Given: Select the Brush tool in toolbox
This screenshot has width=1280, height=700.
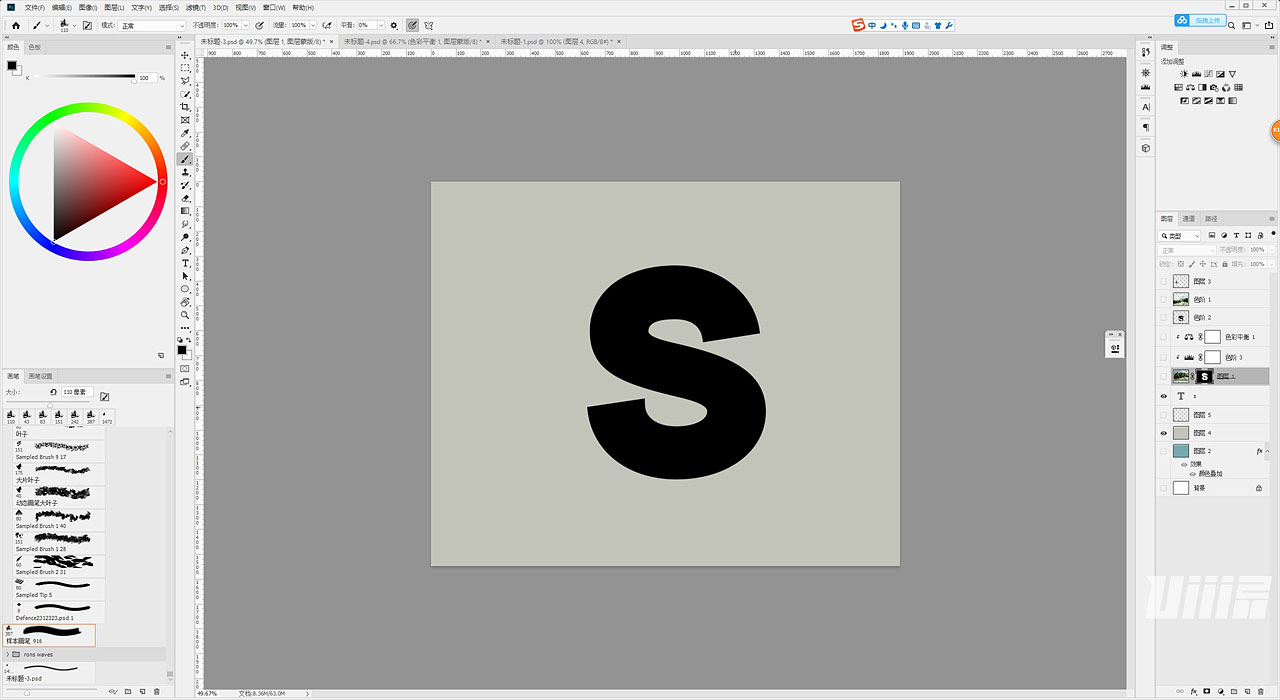Looking at the screenshot, I should point(185,159).
